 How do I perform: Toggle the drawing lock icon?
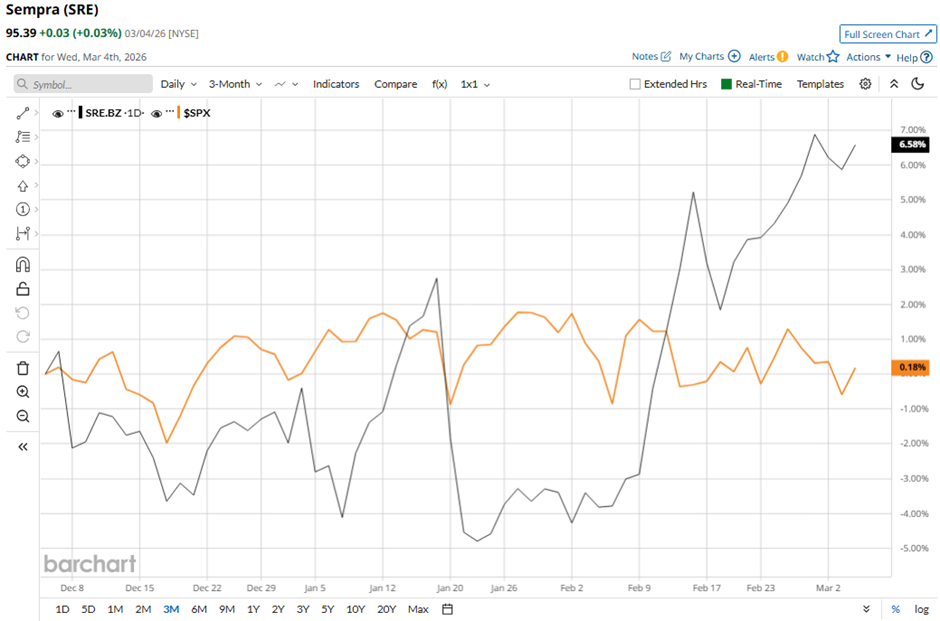pyautogui.click(x=23, y=289)
